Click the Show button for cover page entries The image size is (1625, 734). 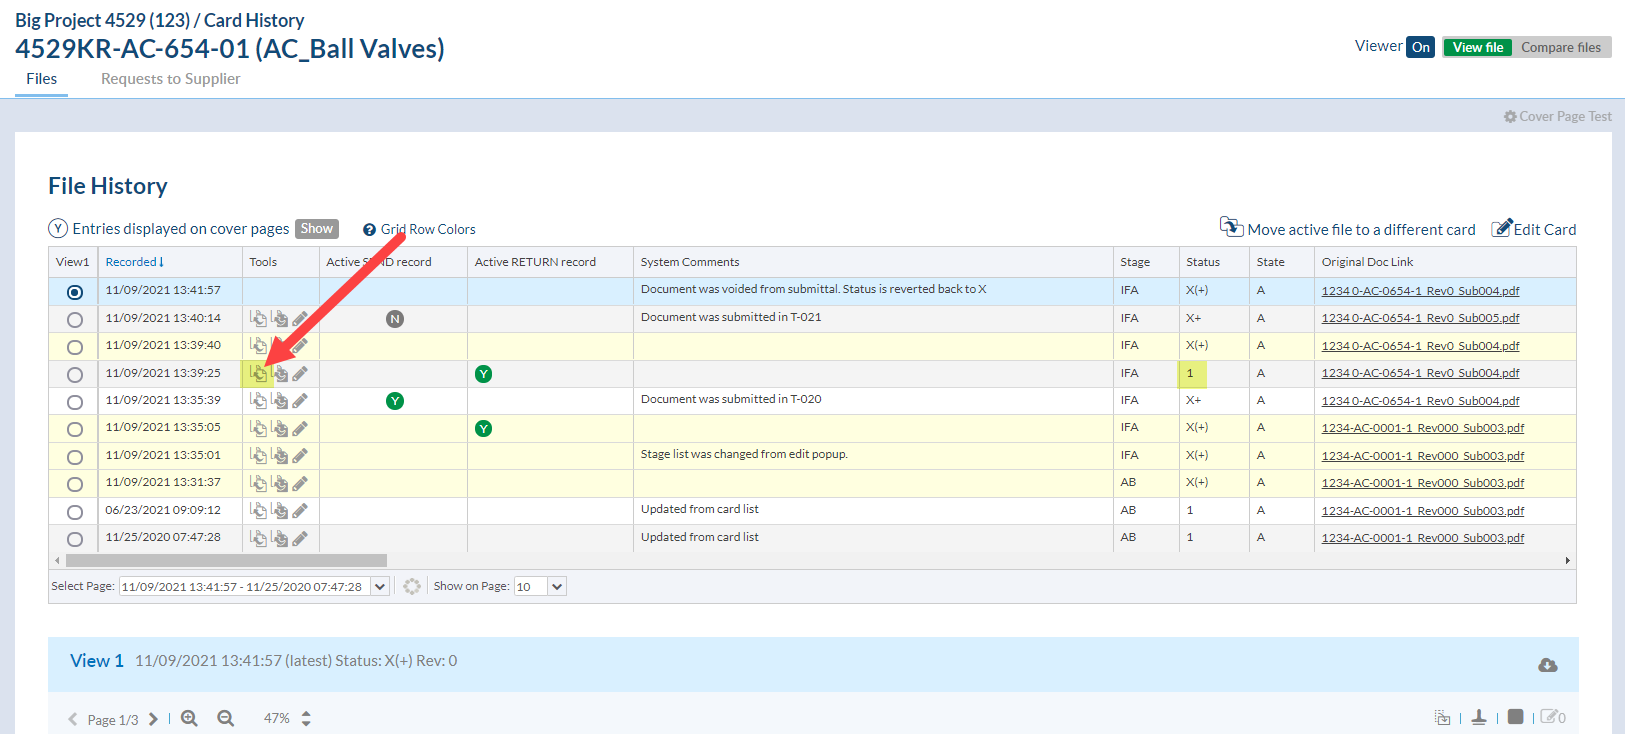tap(317, 229)
